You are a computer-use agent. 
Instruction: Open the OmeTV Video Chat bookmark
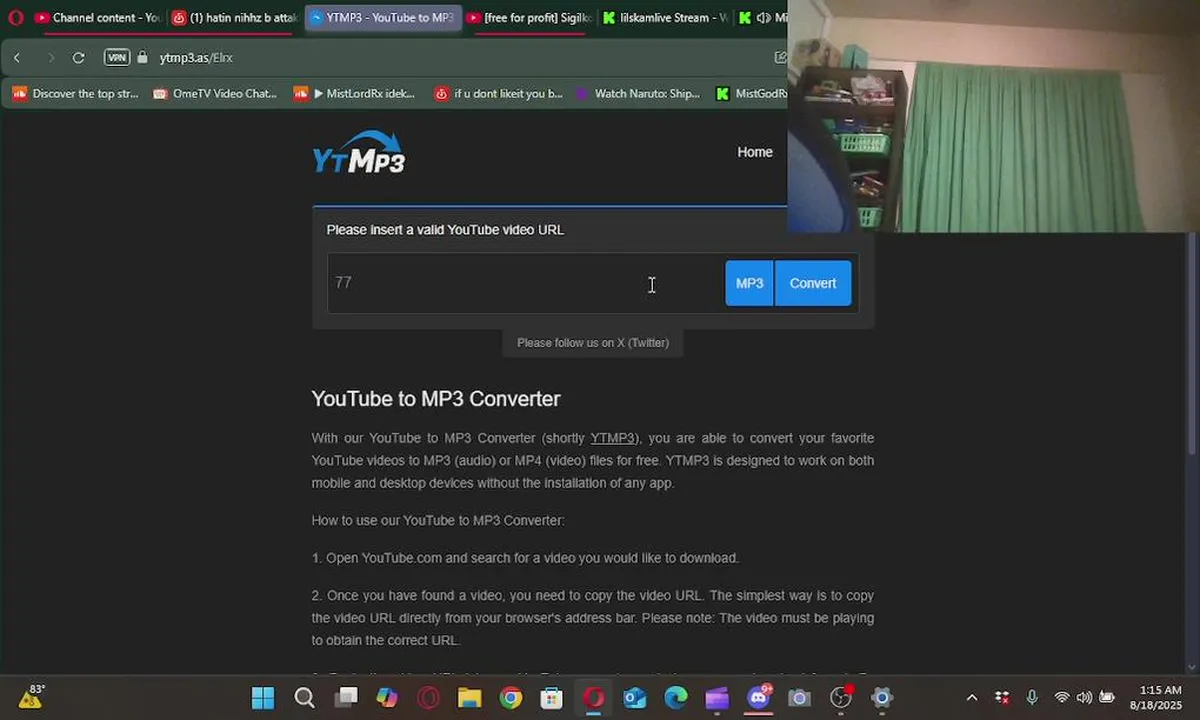[x=215, y=94]
